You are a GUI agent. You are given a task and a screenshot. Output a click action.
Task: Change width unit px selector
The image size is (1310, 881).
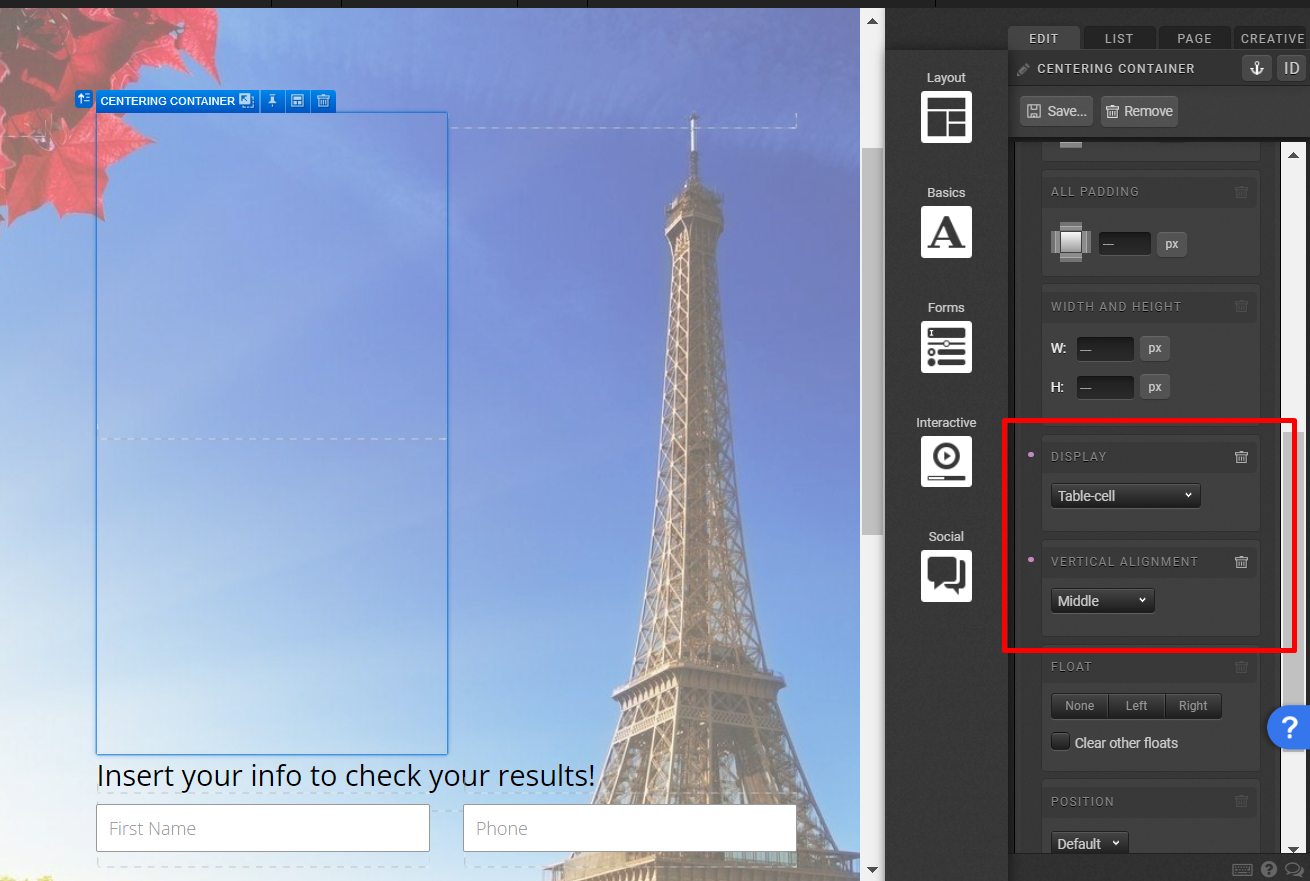tap(1155, 349)
